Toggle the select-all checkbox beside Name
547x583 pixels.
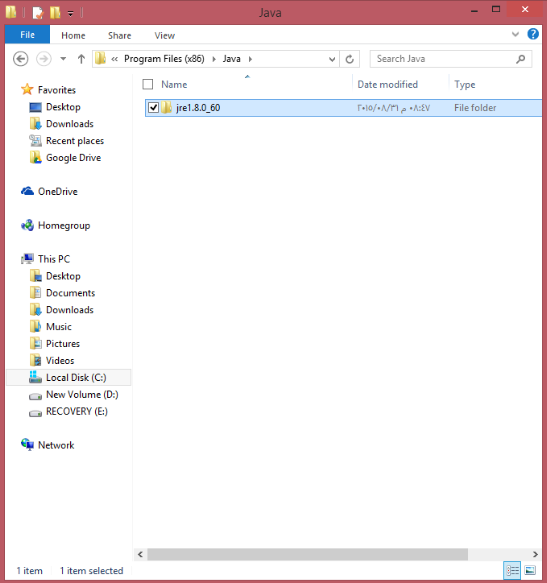pyautogui.click(x=148, y=84)
